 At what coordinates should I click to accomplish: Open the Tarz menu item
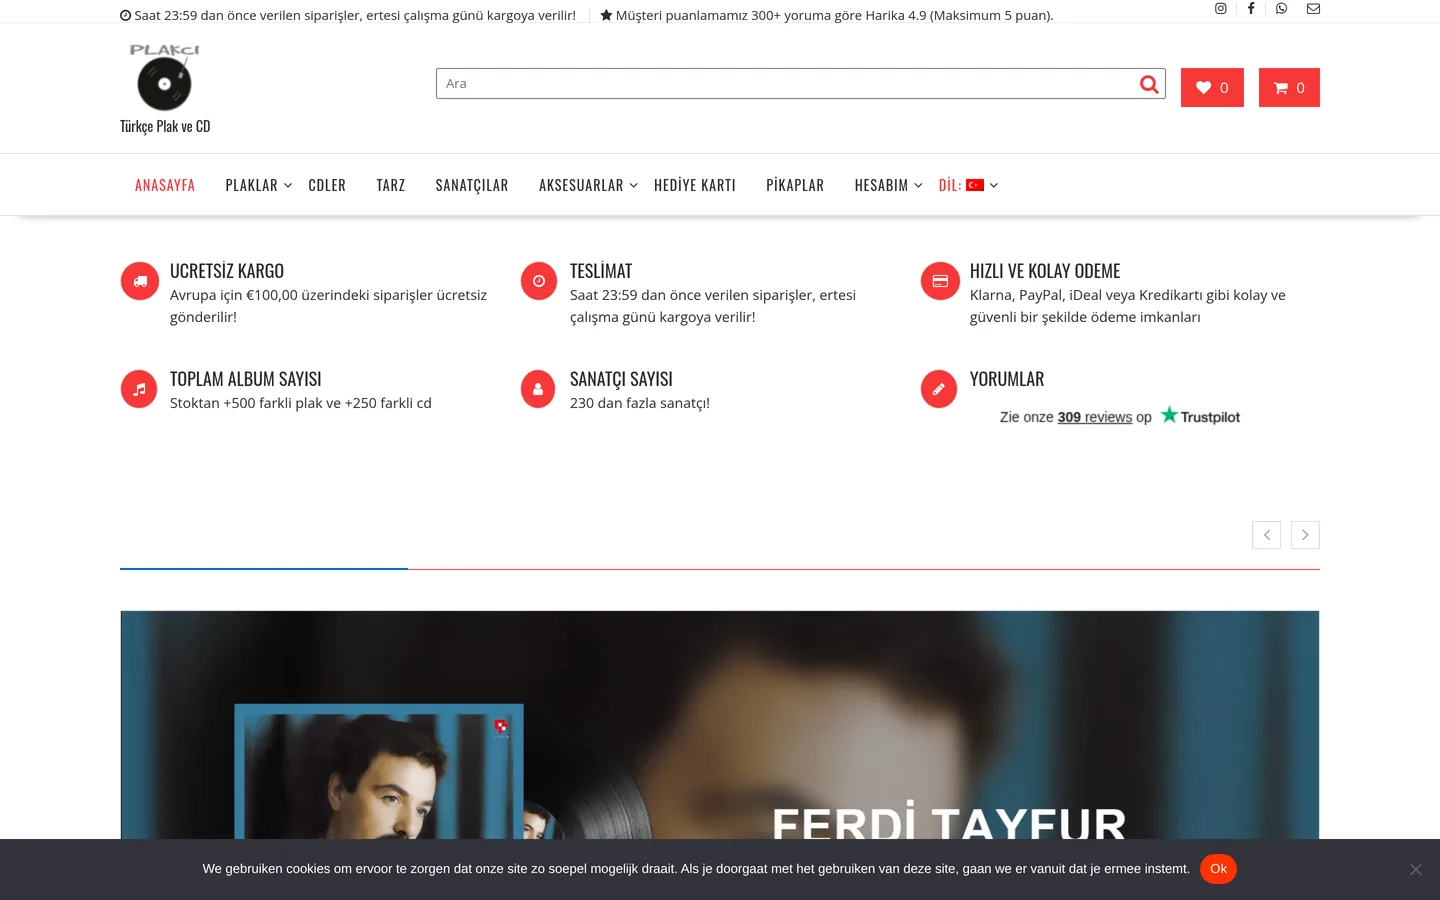pyautogui.click(x=391, y=185)
